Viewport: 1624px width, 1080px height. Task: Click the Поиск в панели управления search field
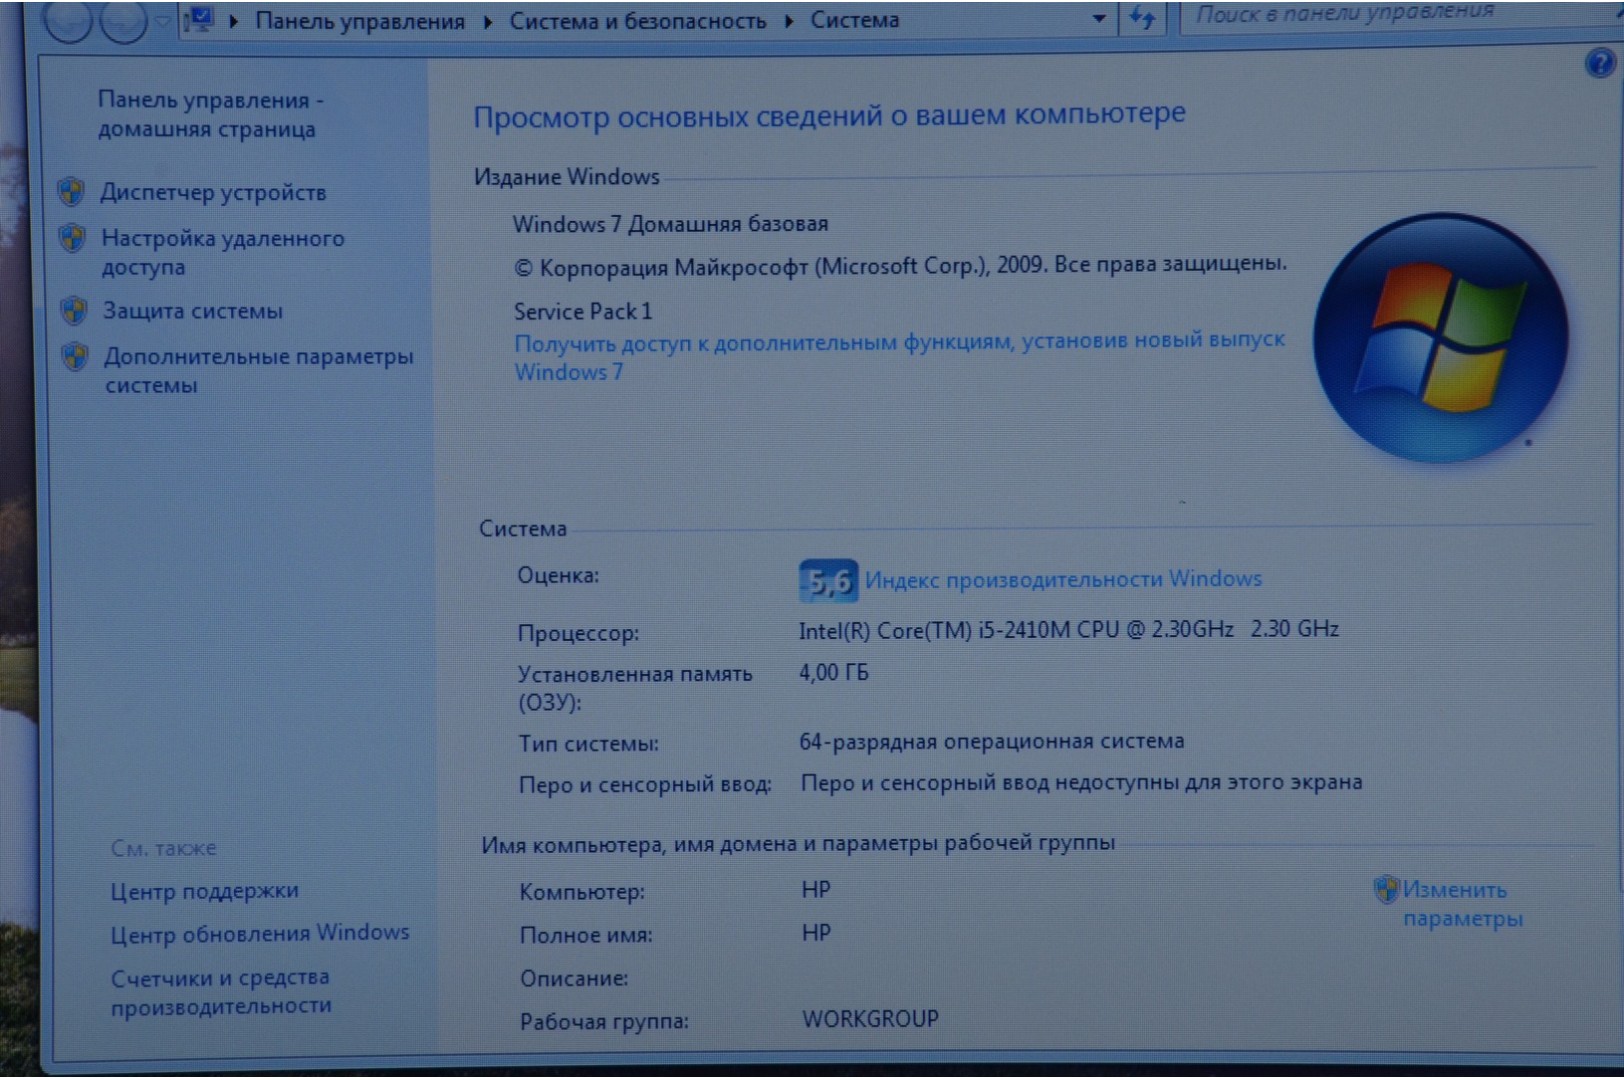1380,14
